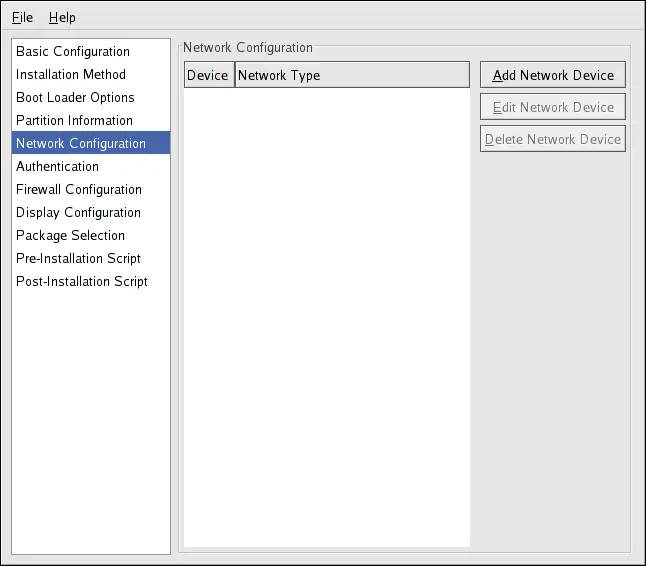Show Firewall Configuration settings

click(79, 189)
